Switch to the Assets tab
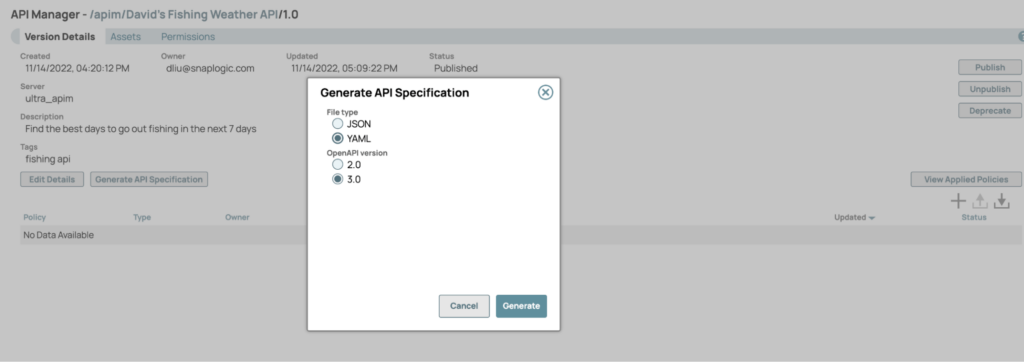The width and height of the screenshot is (1024, 362). point(125,37)
